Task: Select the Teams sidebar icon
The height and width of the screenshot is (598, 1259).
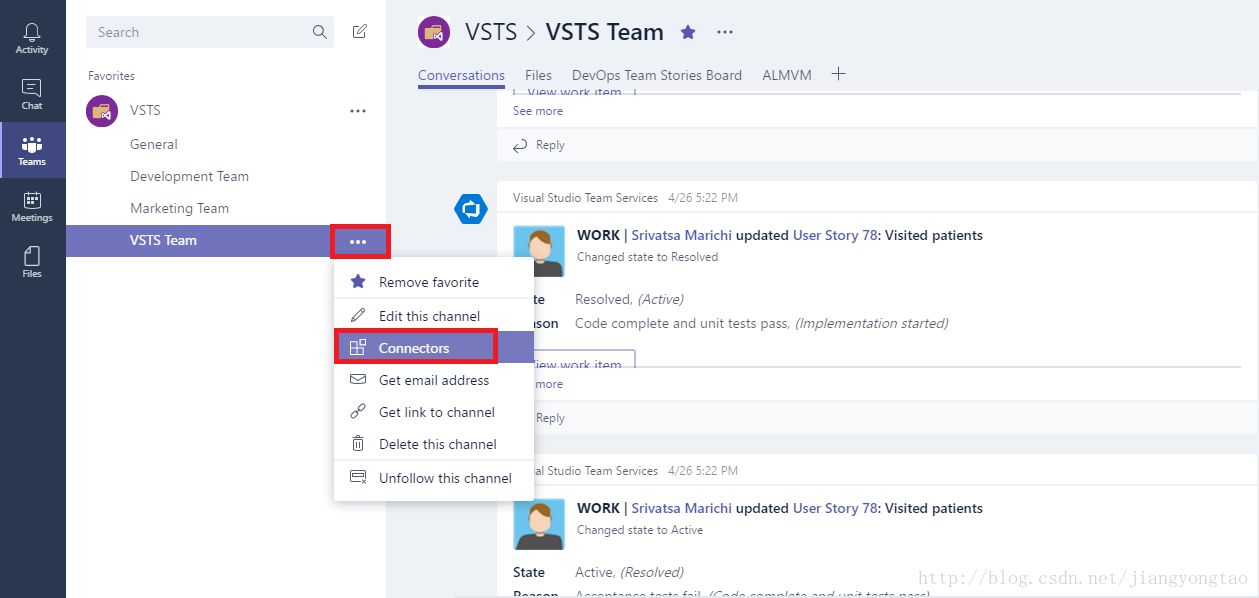Action: coord(32,150)
